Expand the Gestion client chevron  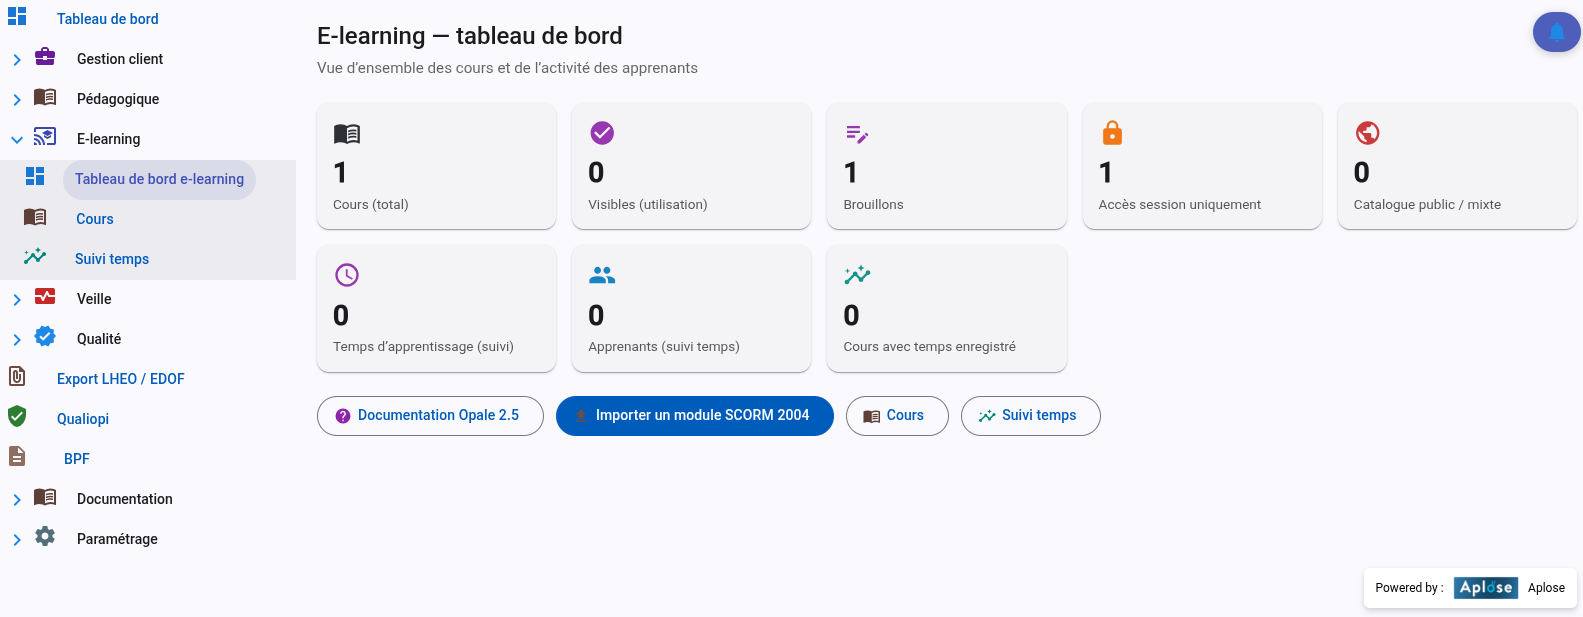click(x=17, y=60)
